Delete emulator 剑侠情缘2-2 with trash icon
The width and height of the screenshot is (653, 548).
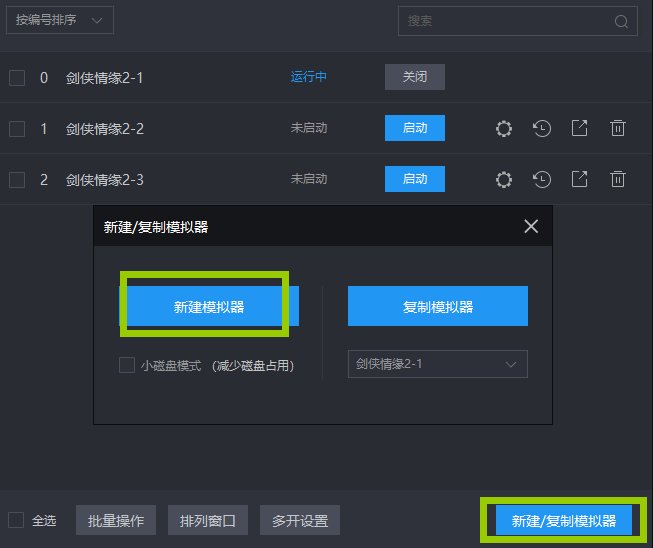(618, 128)
